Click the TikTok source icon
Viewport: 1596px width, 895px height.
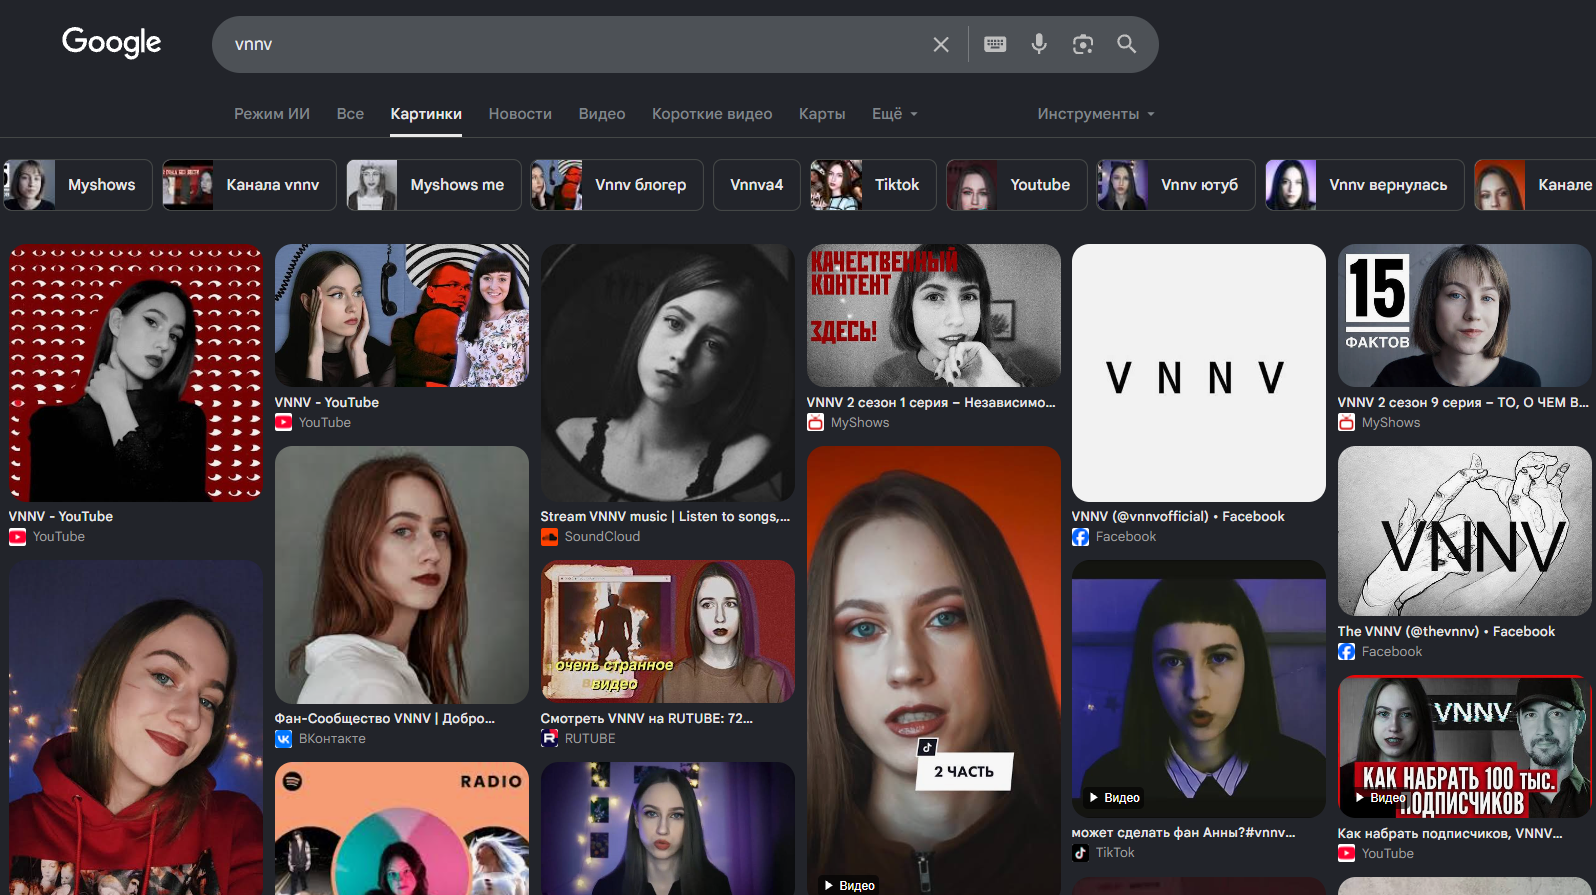tap(1080, 853)
